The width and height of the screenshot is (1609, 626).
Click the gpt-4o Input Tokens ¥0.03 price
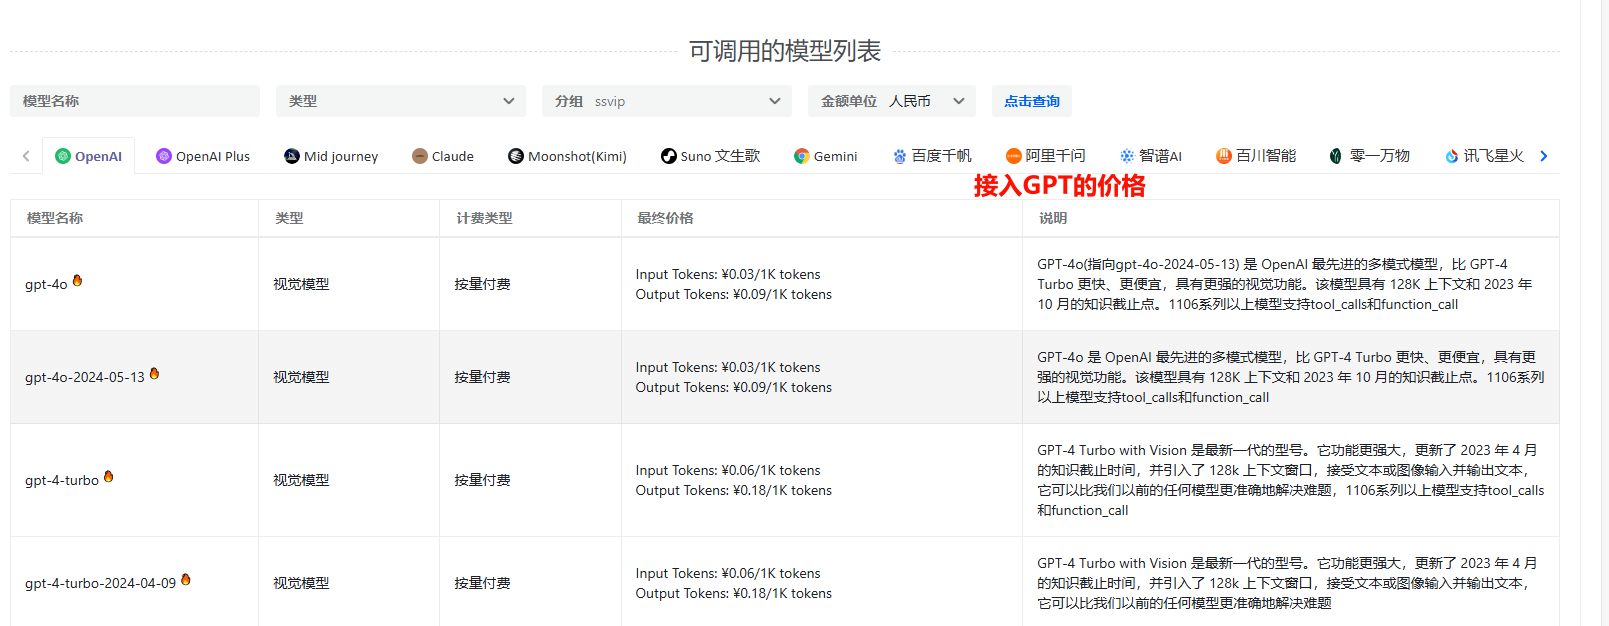(728, 274)
